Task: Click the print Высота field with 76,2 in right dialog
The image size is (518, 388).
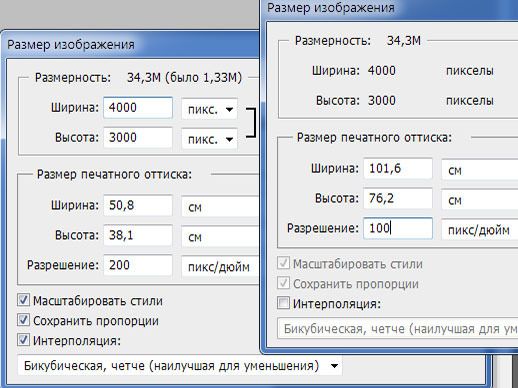Action: coord(398,198)
